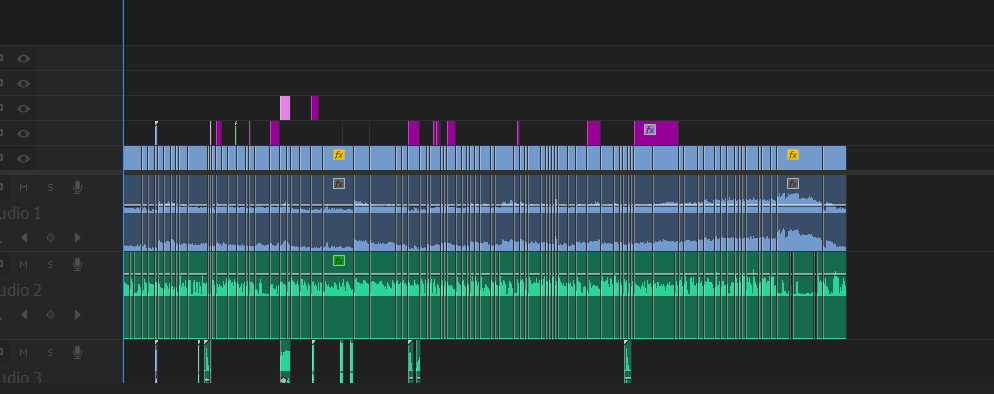994x394 pixels.
Task: Click the right gray fx badge on Audio 1
Action: [792, 184]
